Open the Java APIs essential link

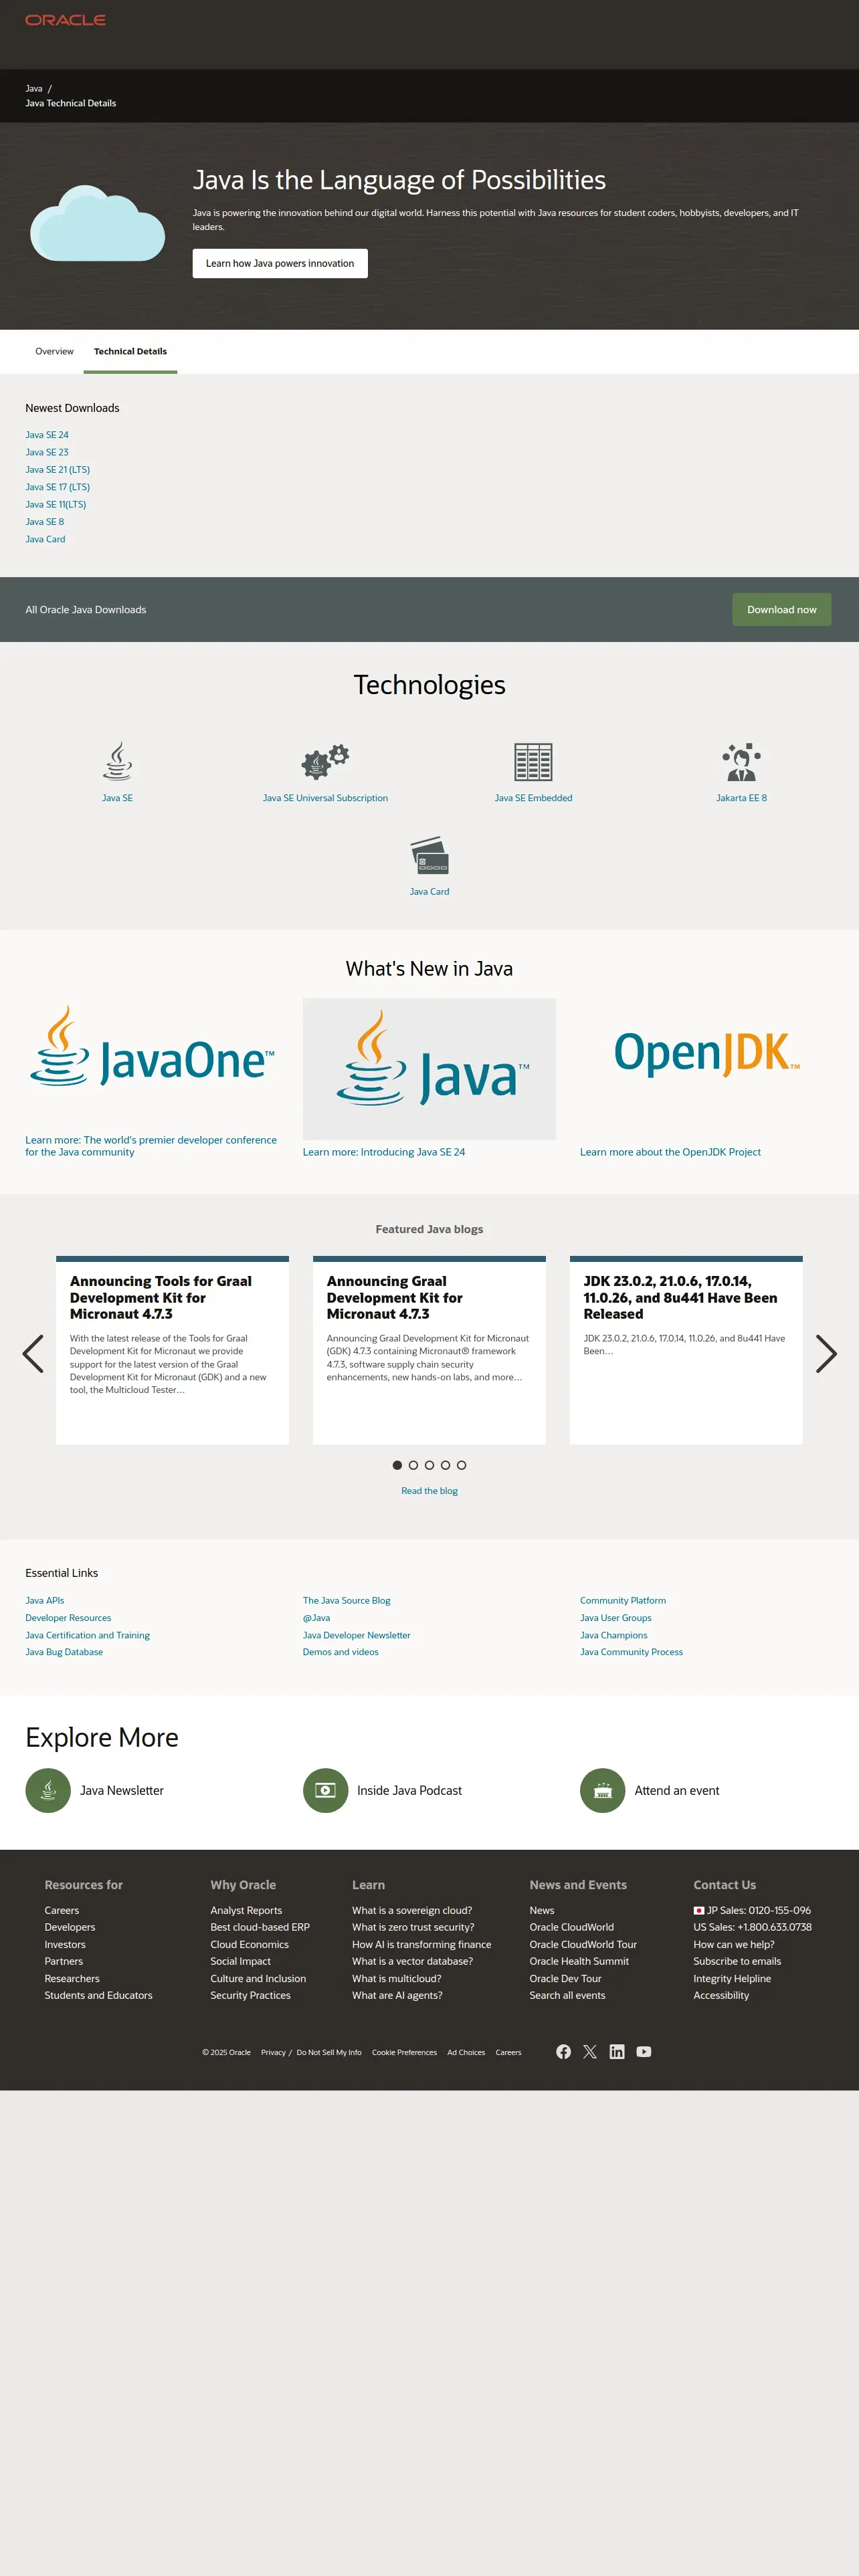45,1600
